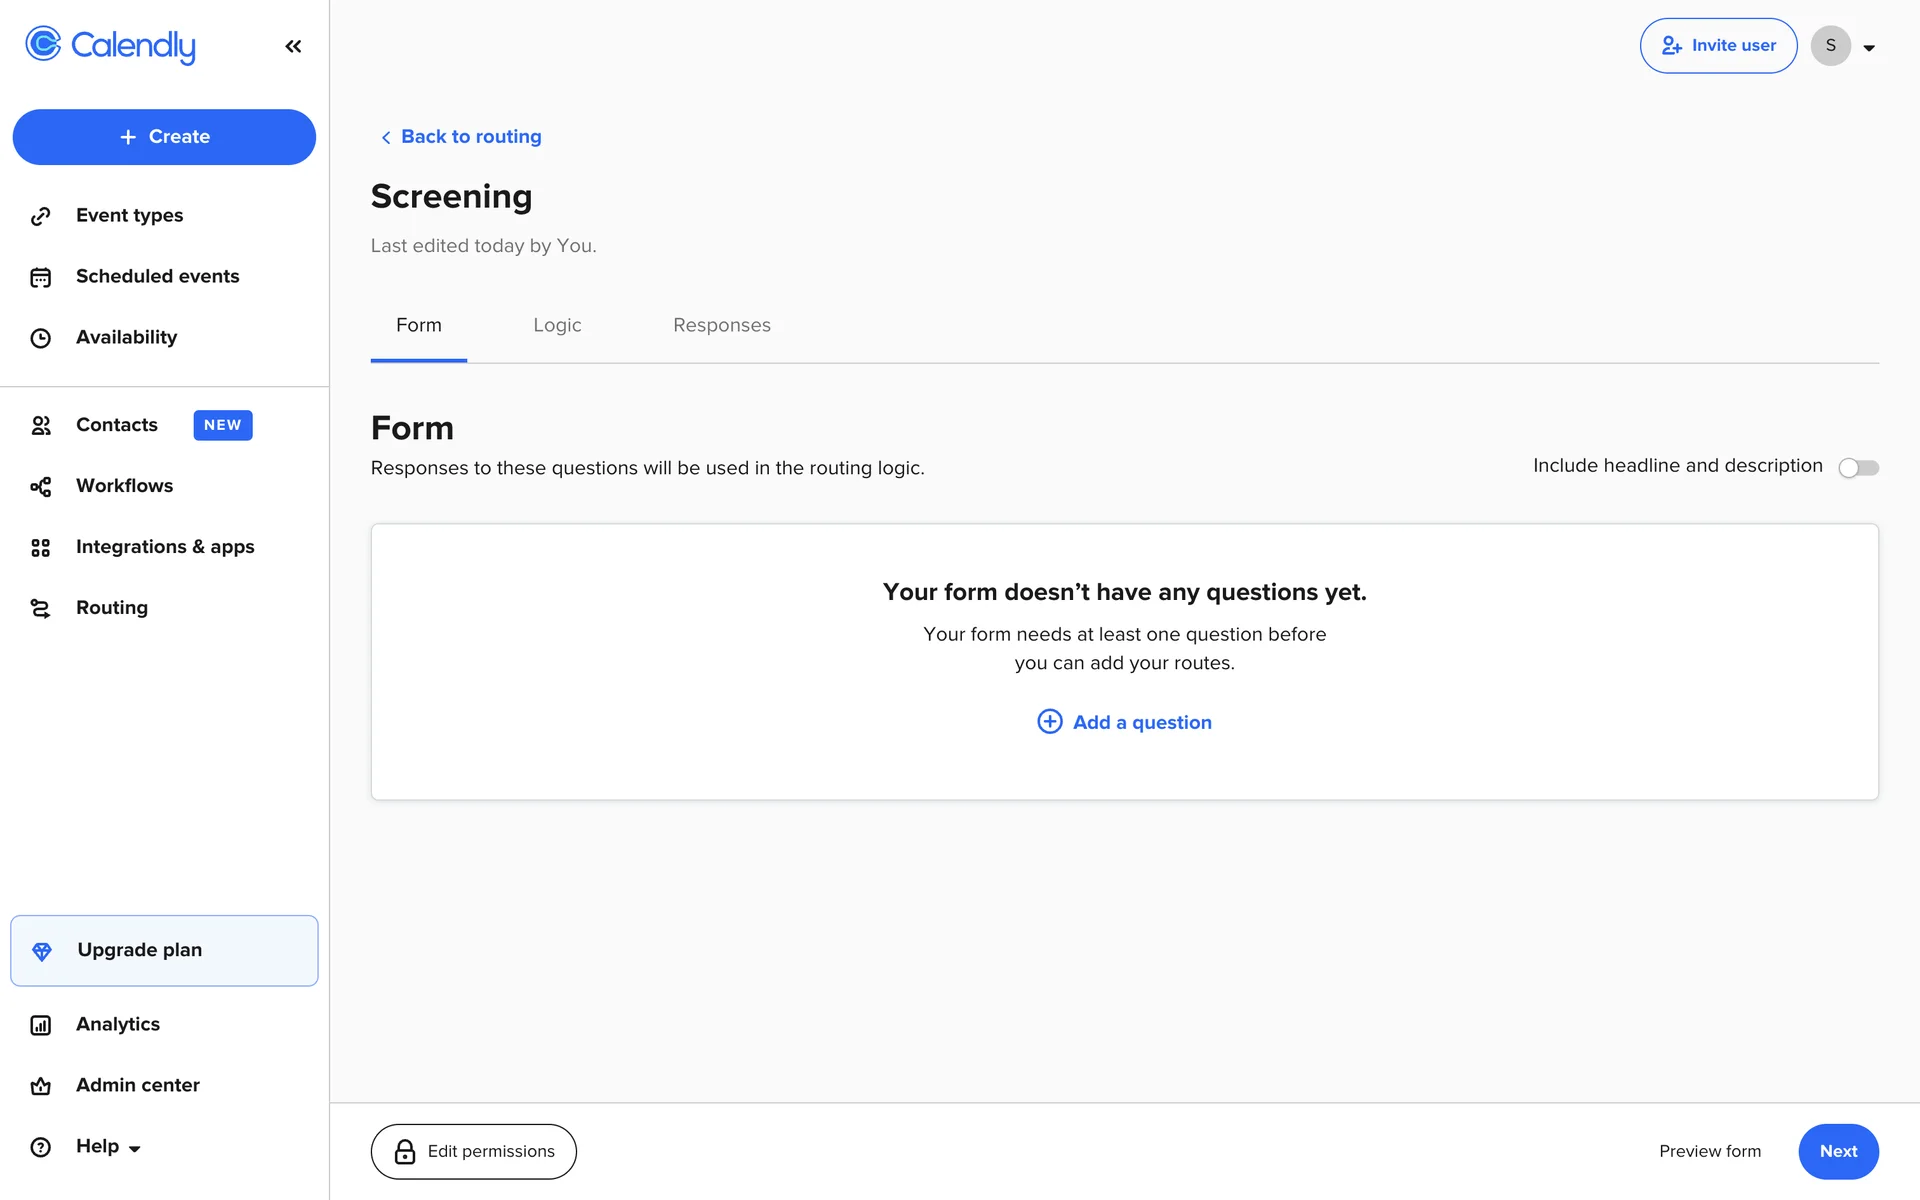Switch to the Responses tab
The image size is (1920, 1200).
721,325
